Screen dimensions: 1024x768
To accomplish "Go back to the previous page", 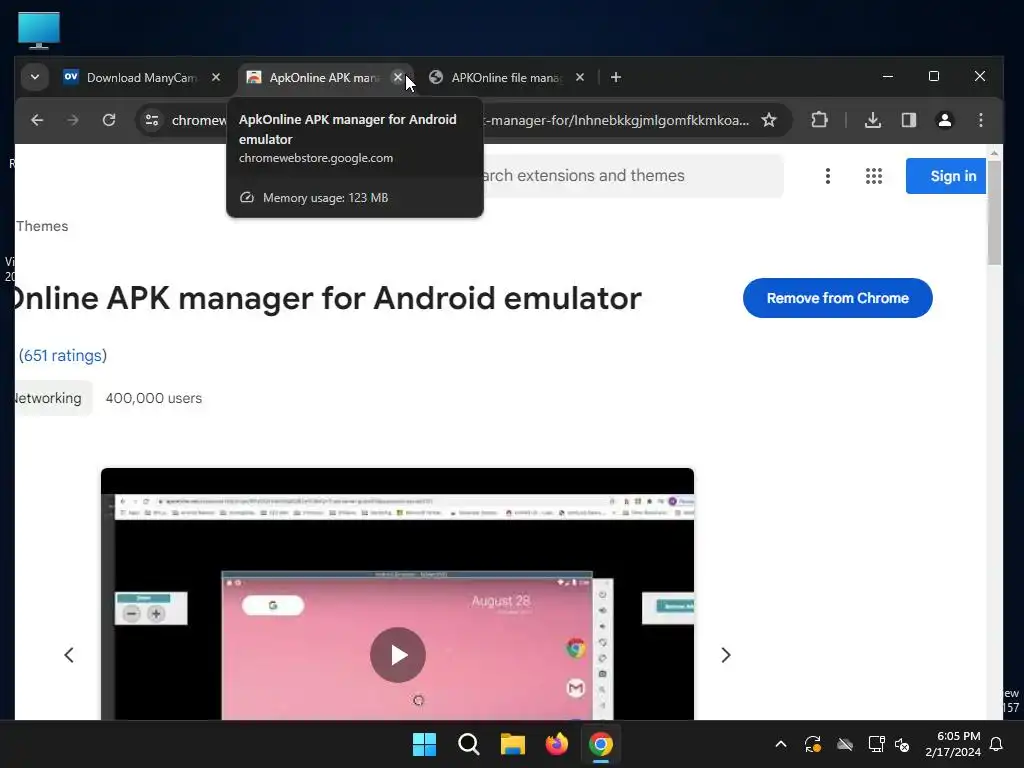I will click(37, 120).
